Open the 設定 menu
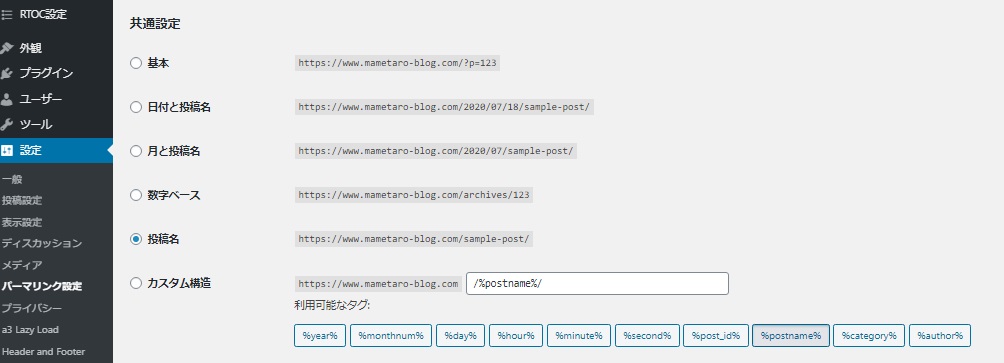The width and height of the screenshot is (1004, 363). click(x=56, y=150)
